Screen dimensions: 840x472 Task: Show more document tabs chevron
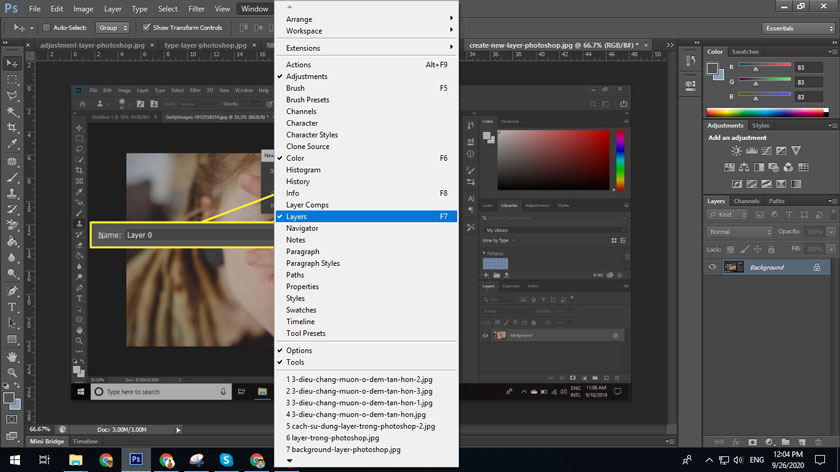[670, 45]
